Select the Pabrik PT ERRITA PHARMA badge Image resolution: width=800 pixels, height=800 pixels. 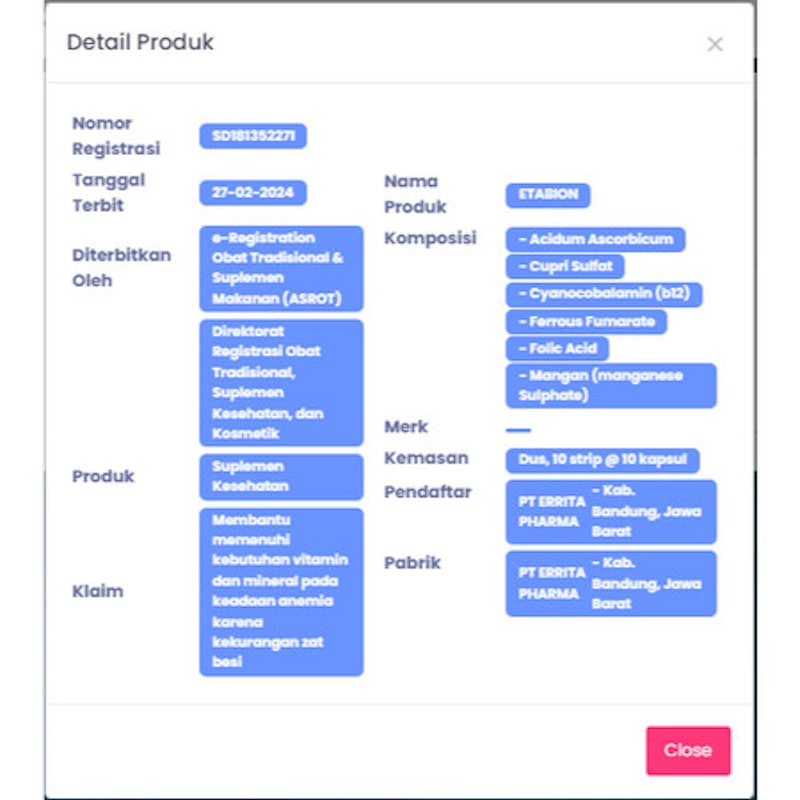pyautogui.click(x=611, y=584)
